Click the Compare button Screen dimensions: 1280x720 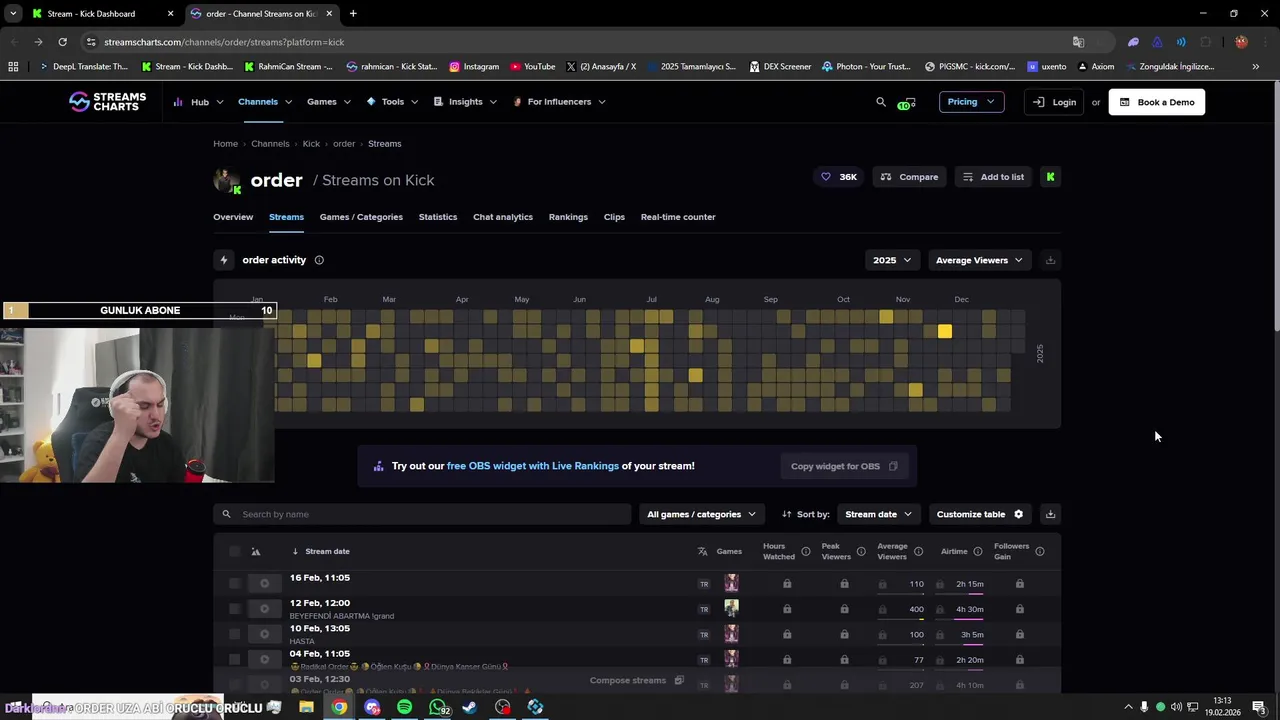[909, 177]
